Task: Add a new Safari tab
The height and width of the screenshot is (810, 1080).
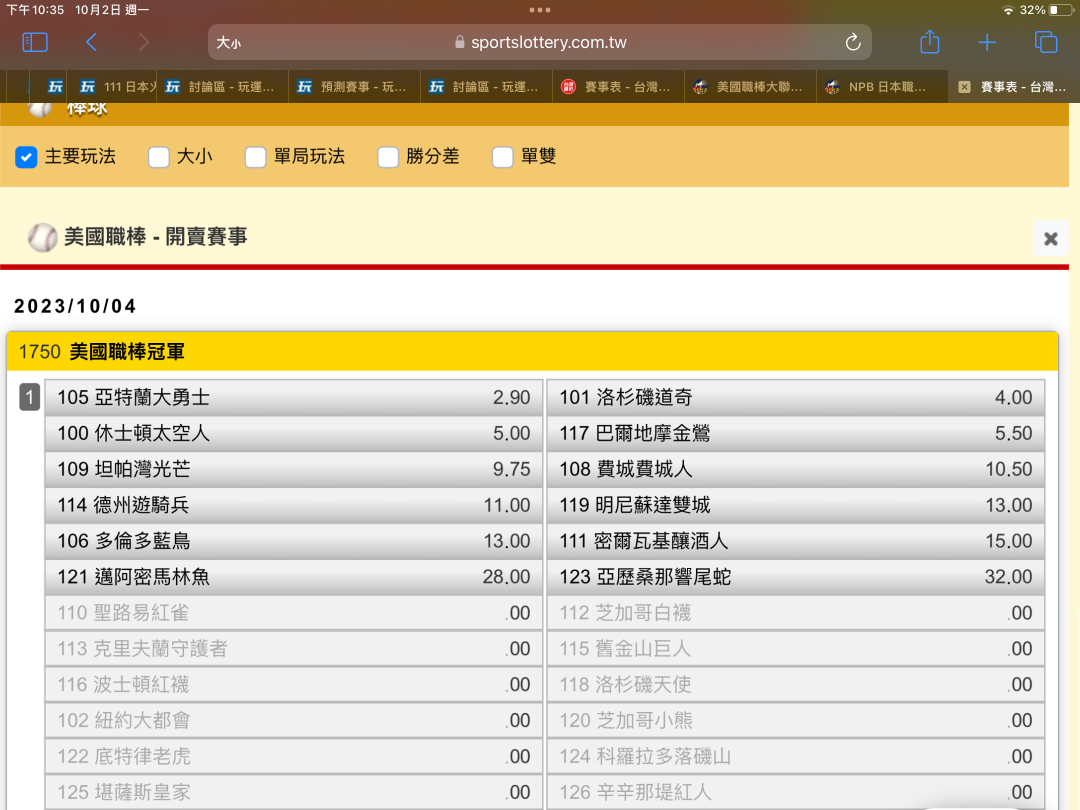Action: pos(987,43)
